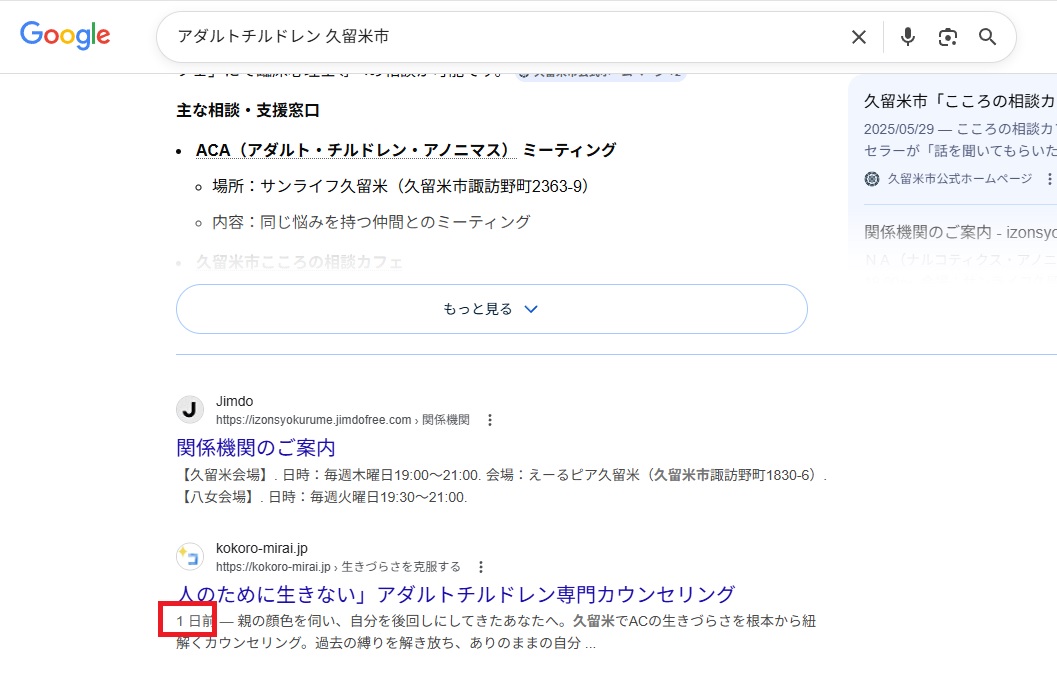Click the ACA アダルト・チルドレン・アノニマス link
Image resolution: width=1057 pixels, height=686 pixels.
[x=356, y=150]
